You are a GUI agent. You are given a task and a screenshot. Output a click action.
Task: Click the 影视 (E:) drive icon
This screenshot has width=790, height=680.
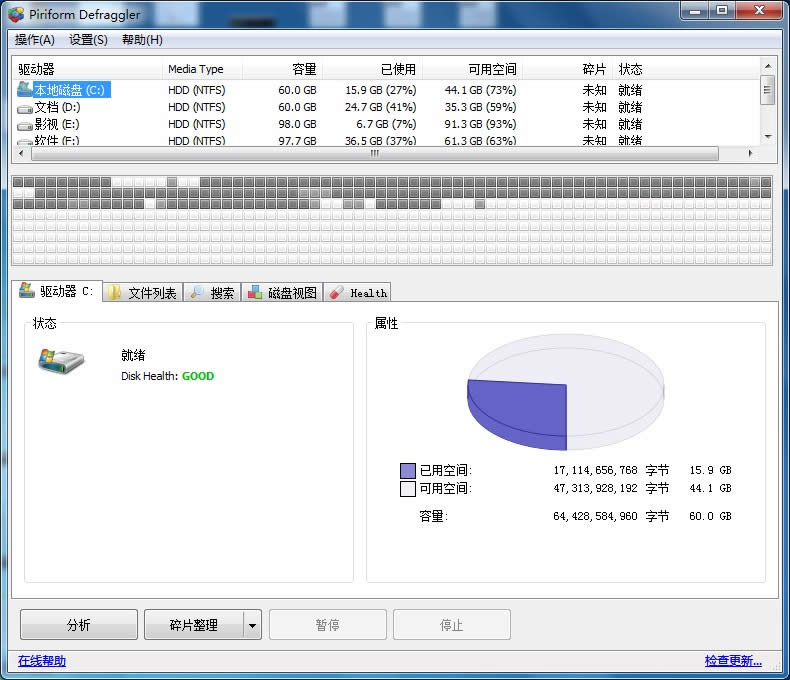(25, 124)
